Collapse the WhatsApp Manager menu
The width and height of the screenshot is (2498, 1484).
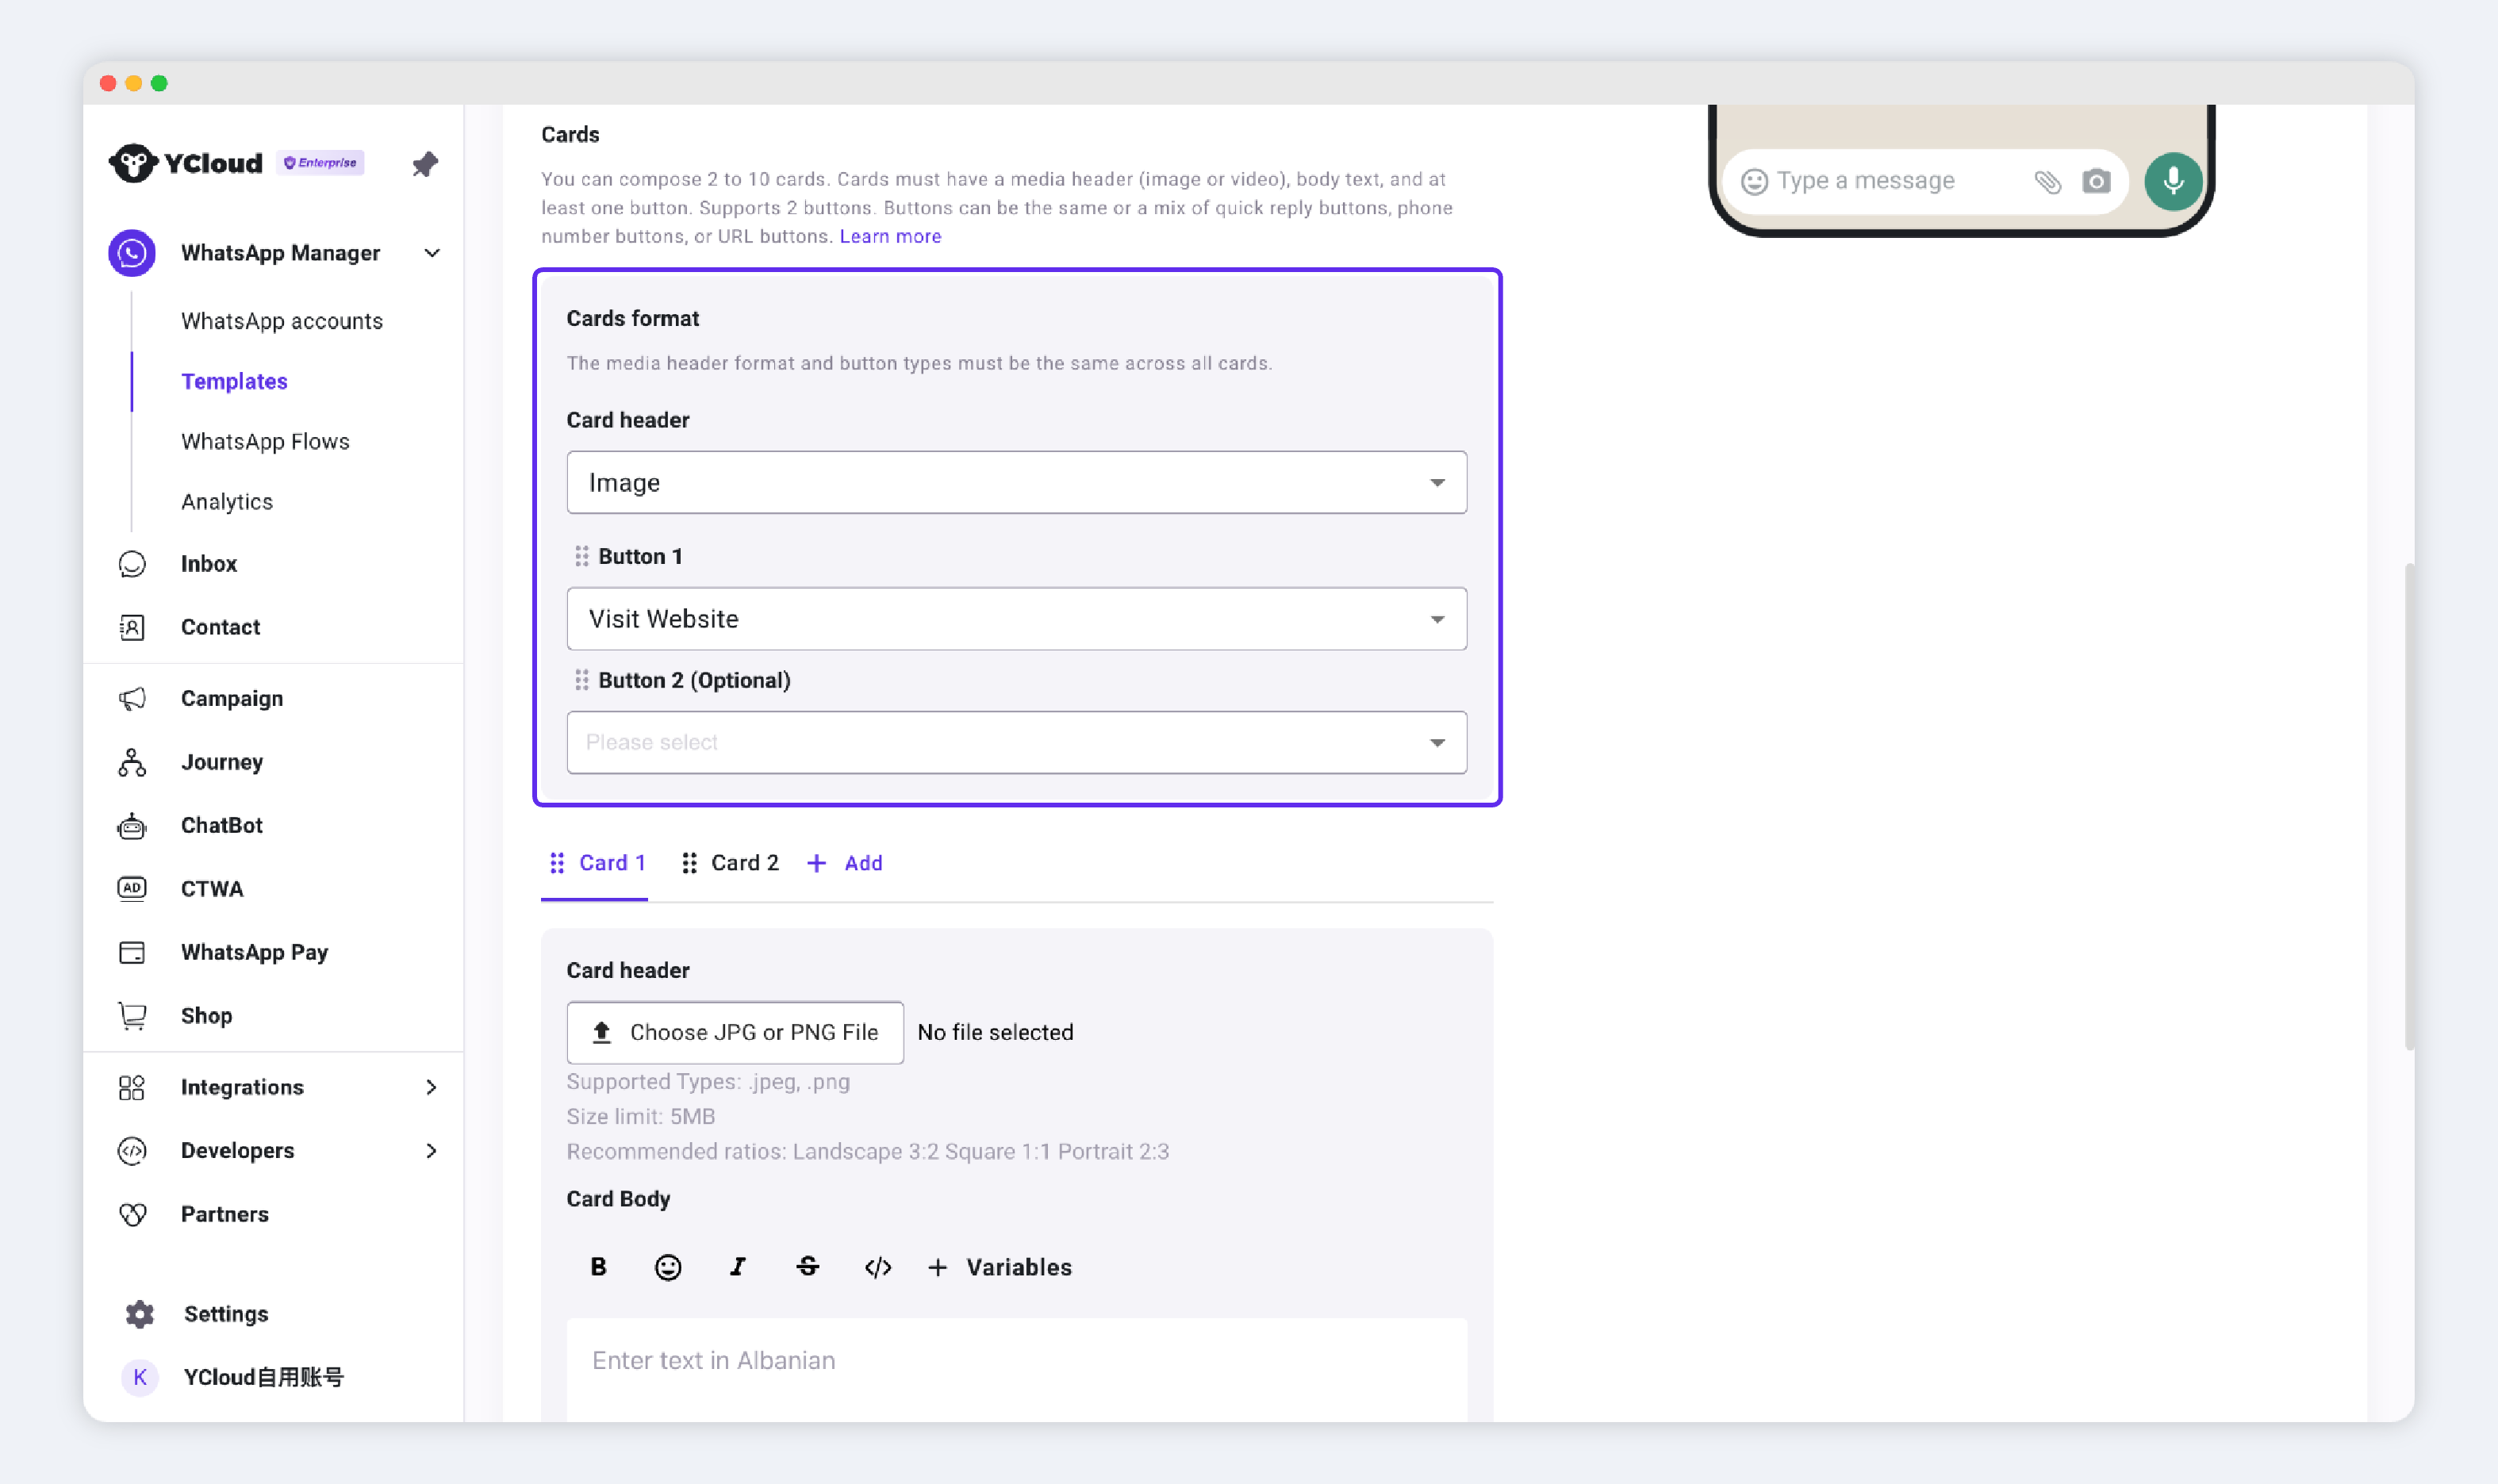click(432, 253)
